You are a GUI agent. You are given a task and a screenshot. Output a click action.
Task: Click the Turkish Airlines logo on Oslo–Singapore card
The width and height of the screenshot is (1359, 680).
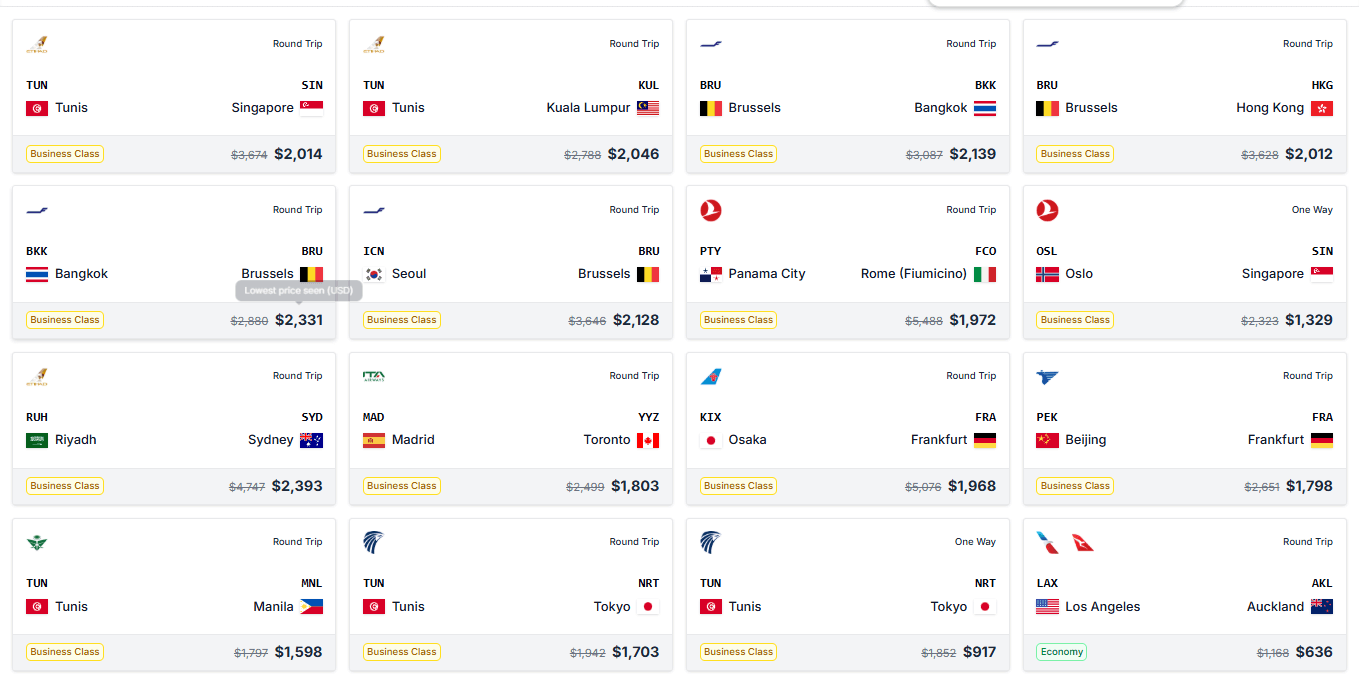tap(1047, 210)
